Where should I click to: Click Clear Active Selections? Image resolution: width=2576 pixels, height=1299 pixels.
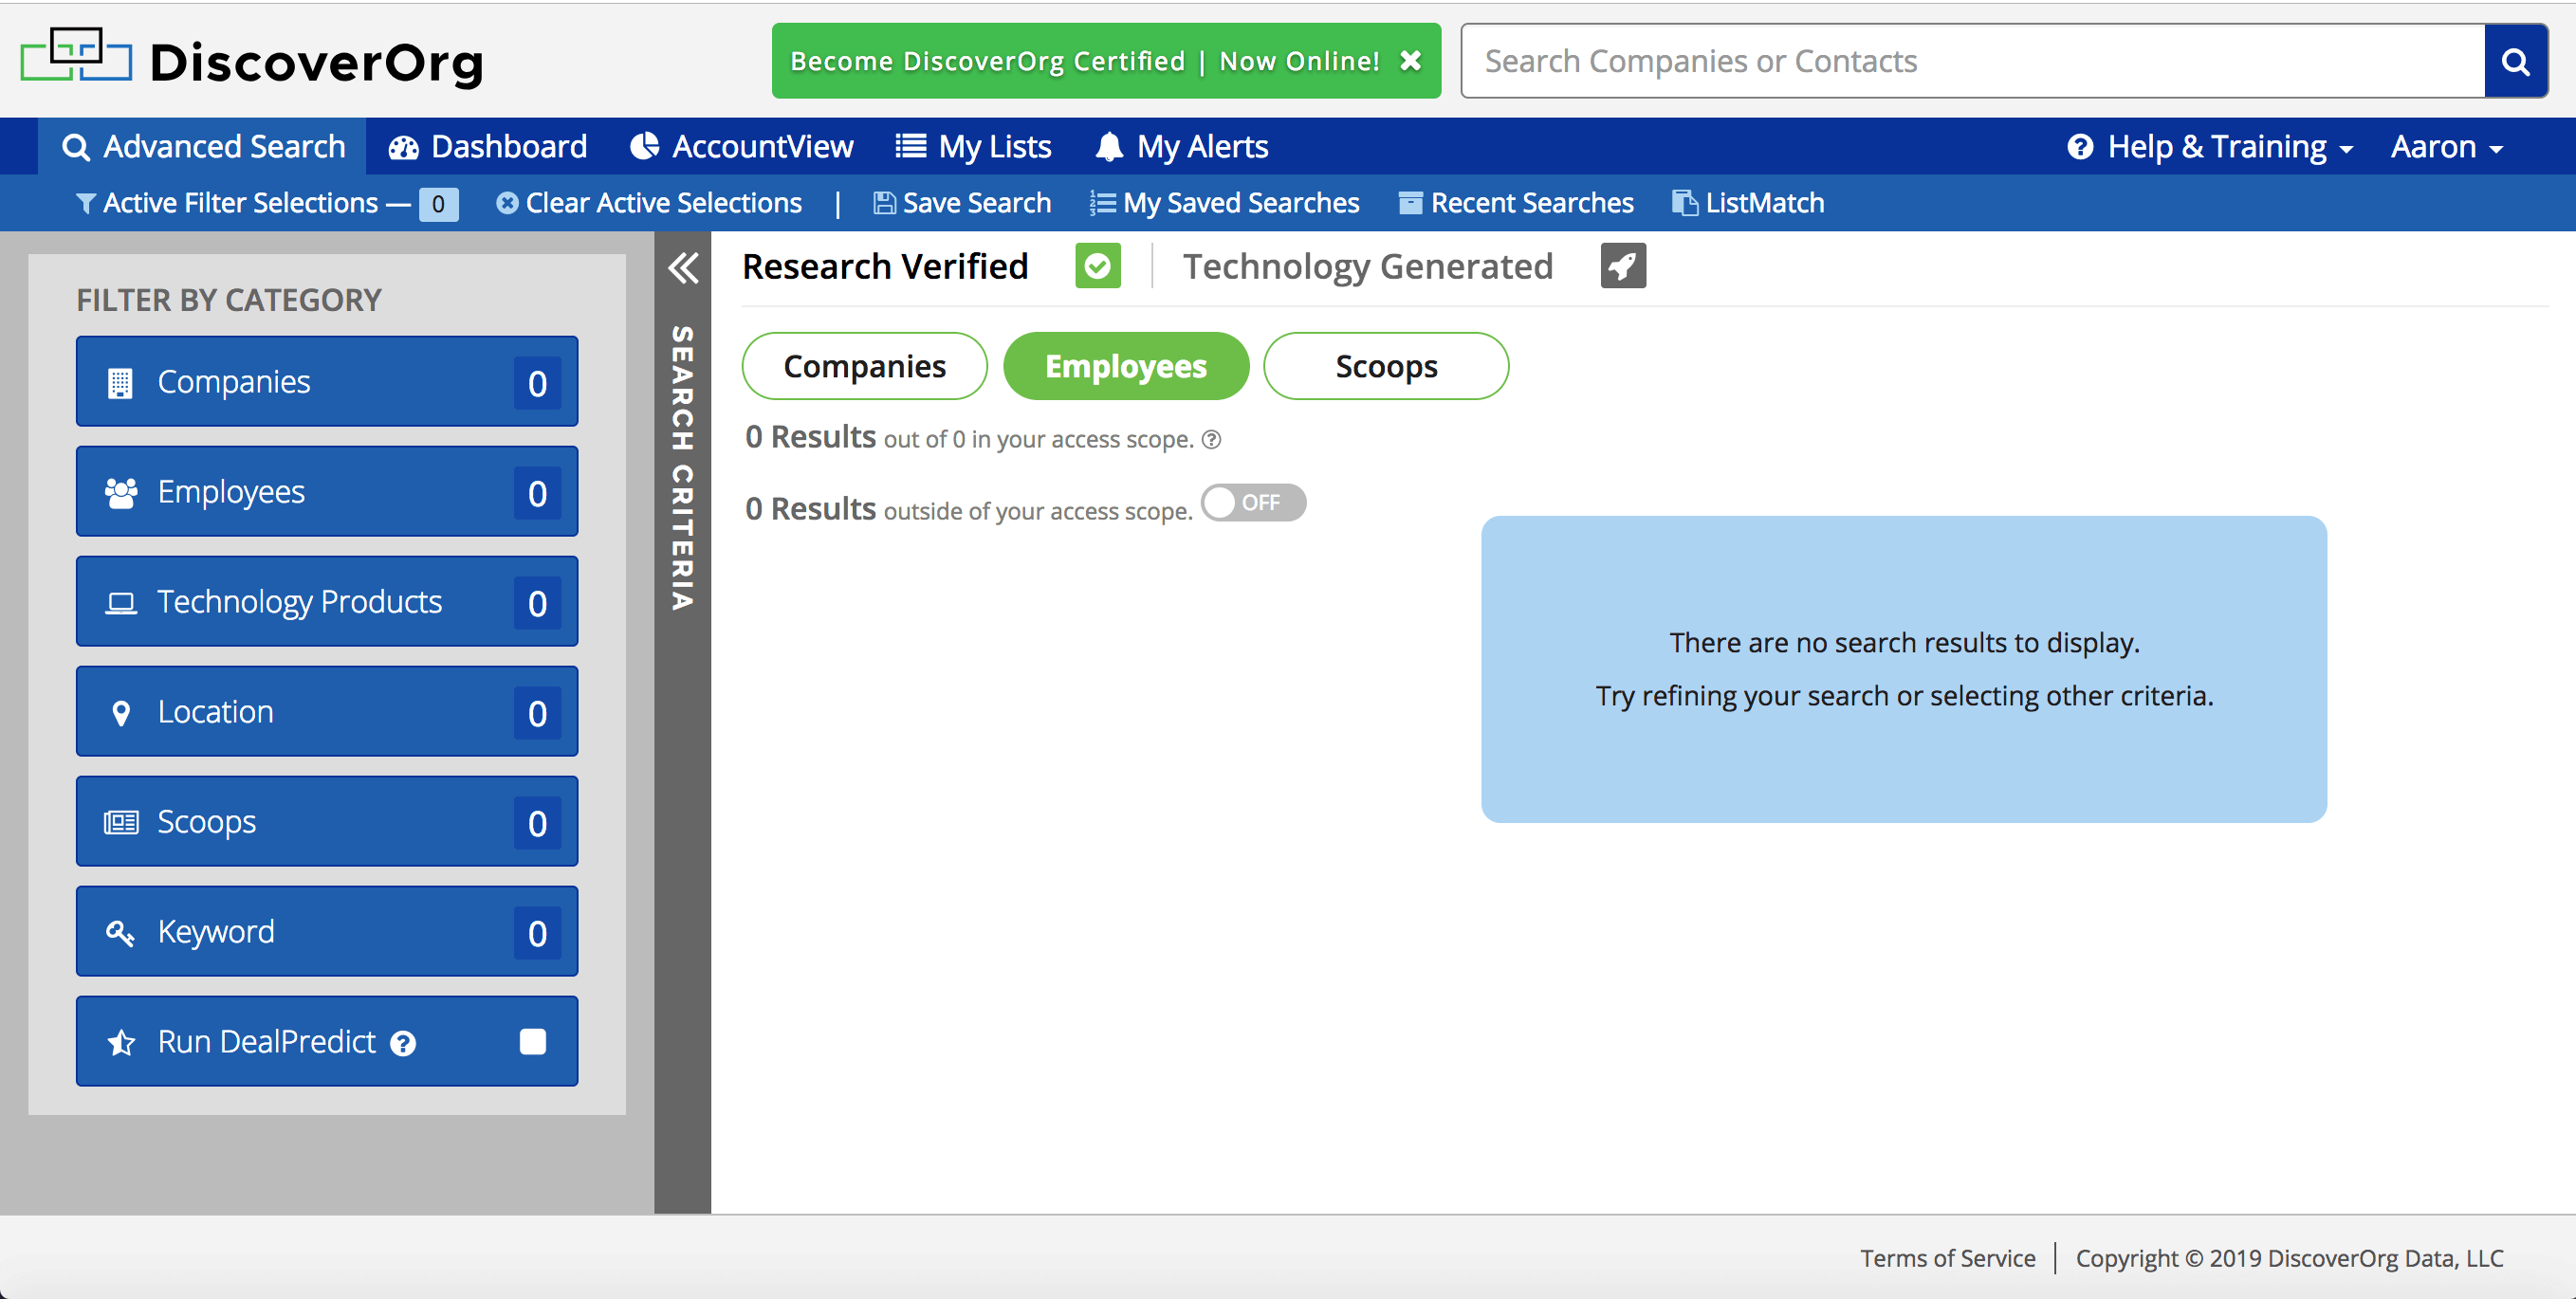tap(649, 203)
